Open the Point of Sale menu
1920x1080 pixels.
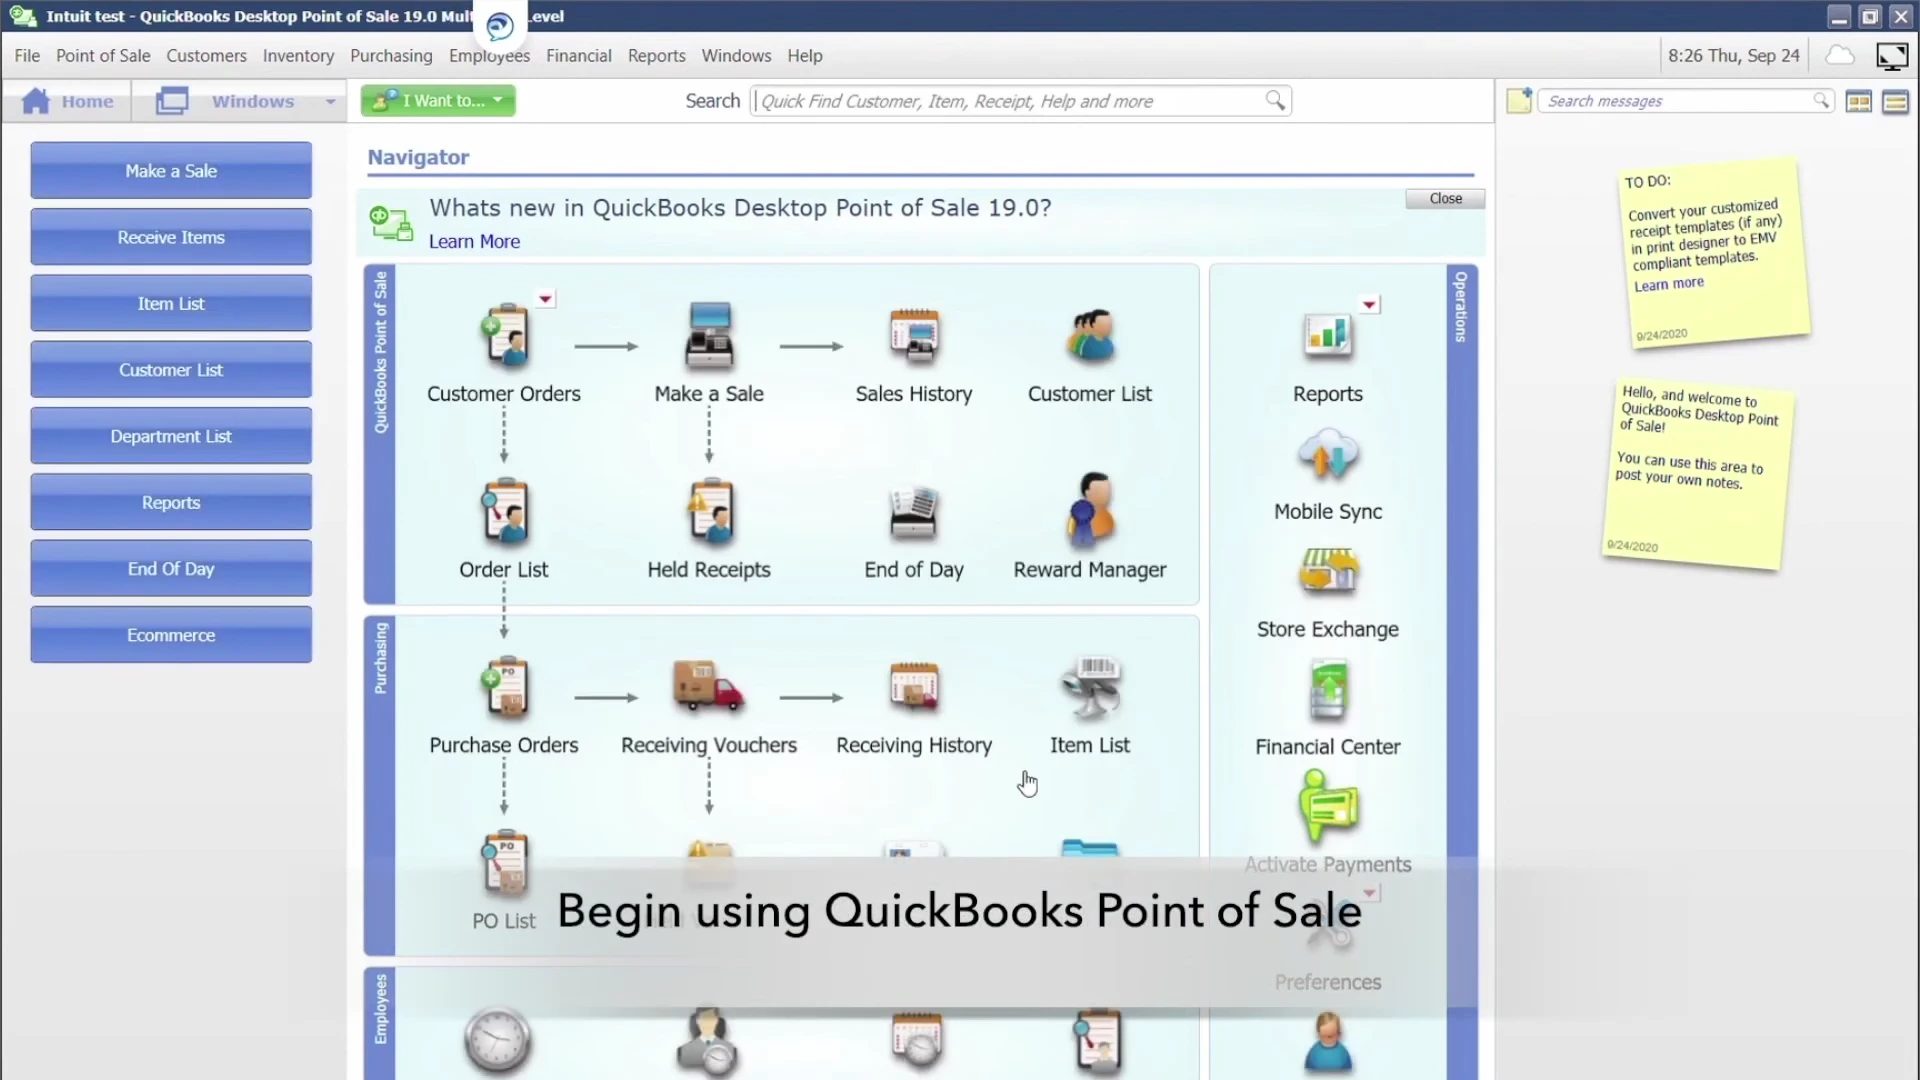click(103, 56)
